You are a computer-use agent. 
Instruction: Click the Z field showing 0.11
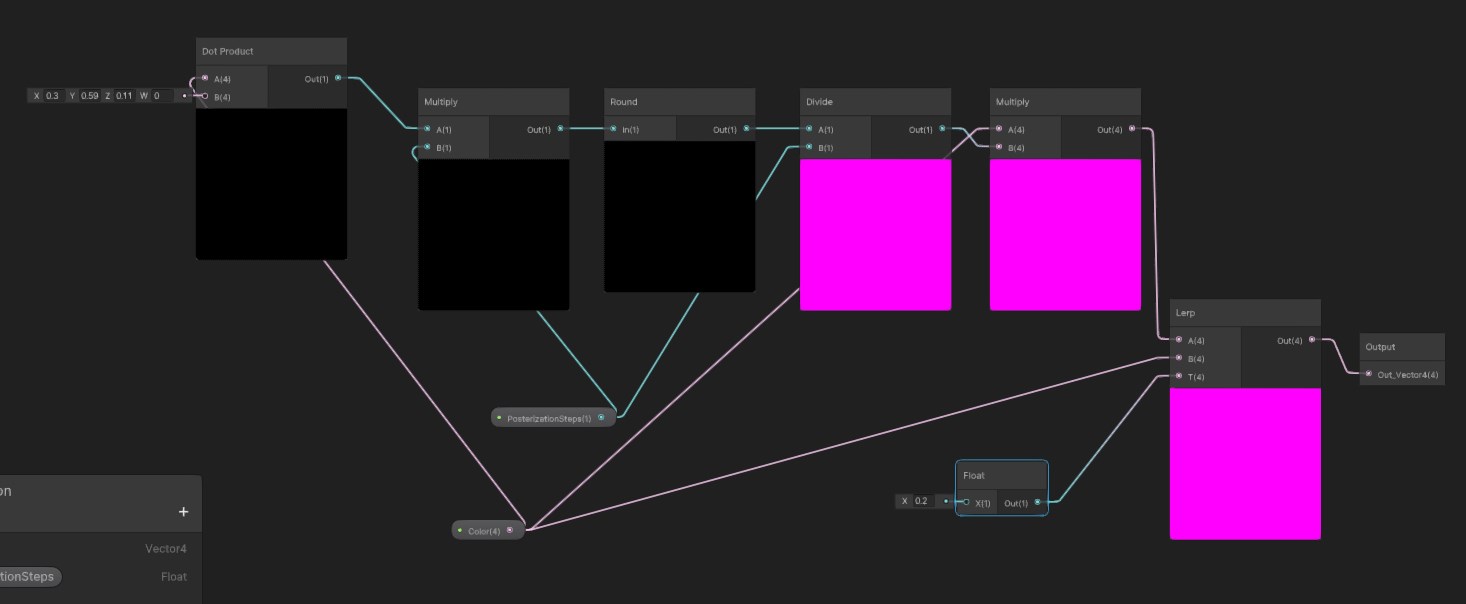coord(124,96)
